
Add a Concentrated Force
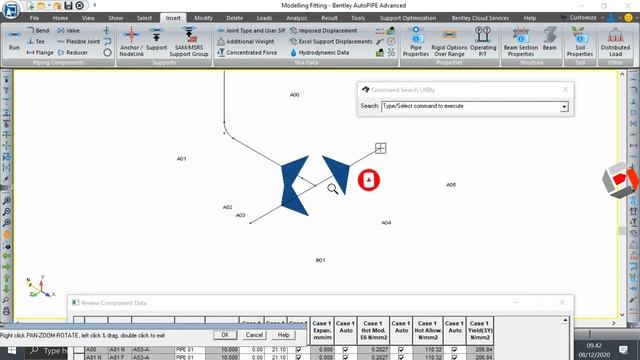(247, 53)
